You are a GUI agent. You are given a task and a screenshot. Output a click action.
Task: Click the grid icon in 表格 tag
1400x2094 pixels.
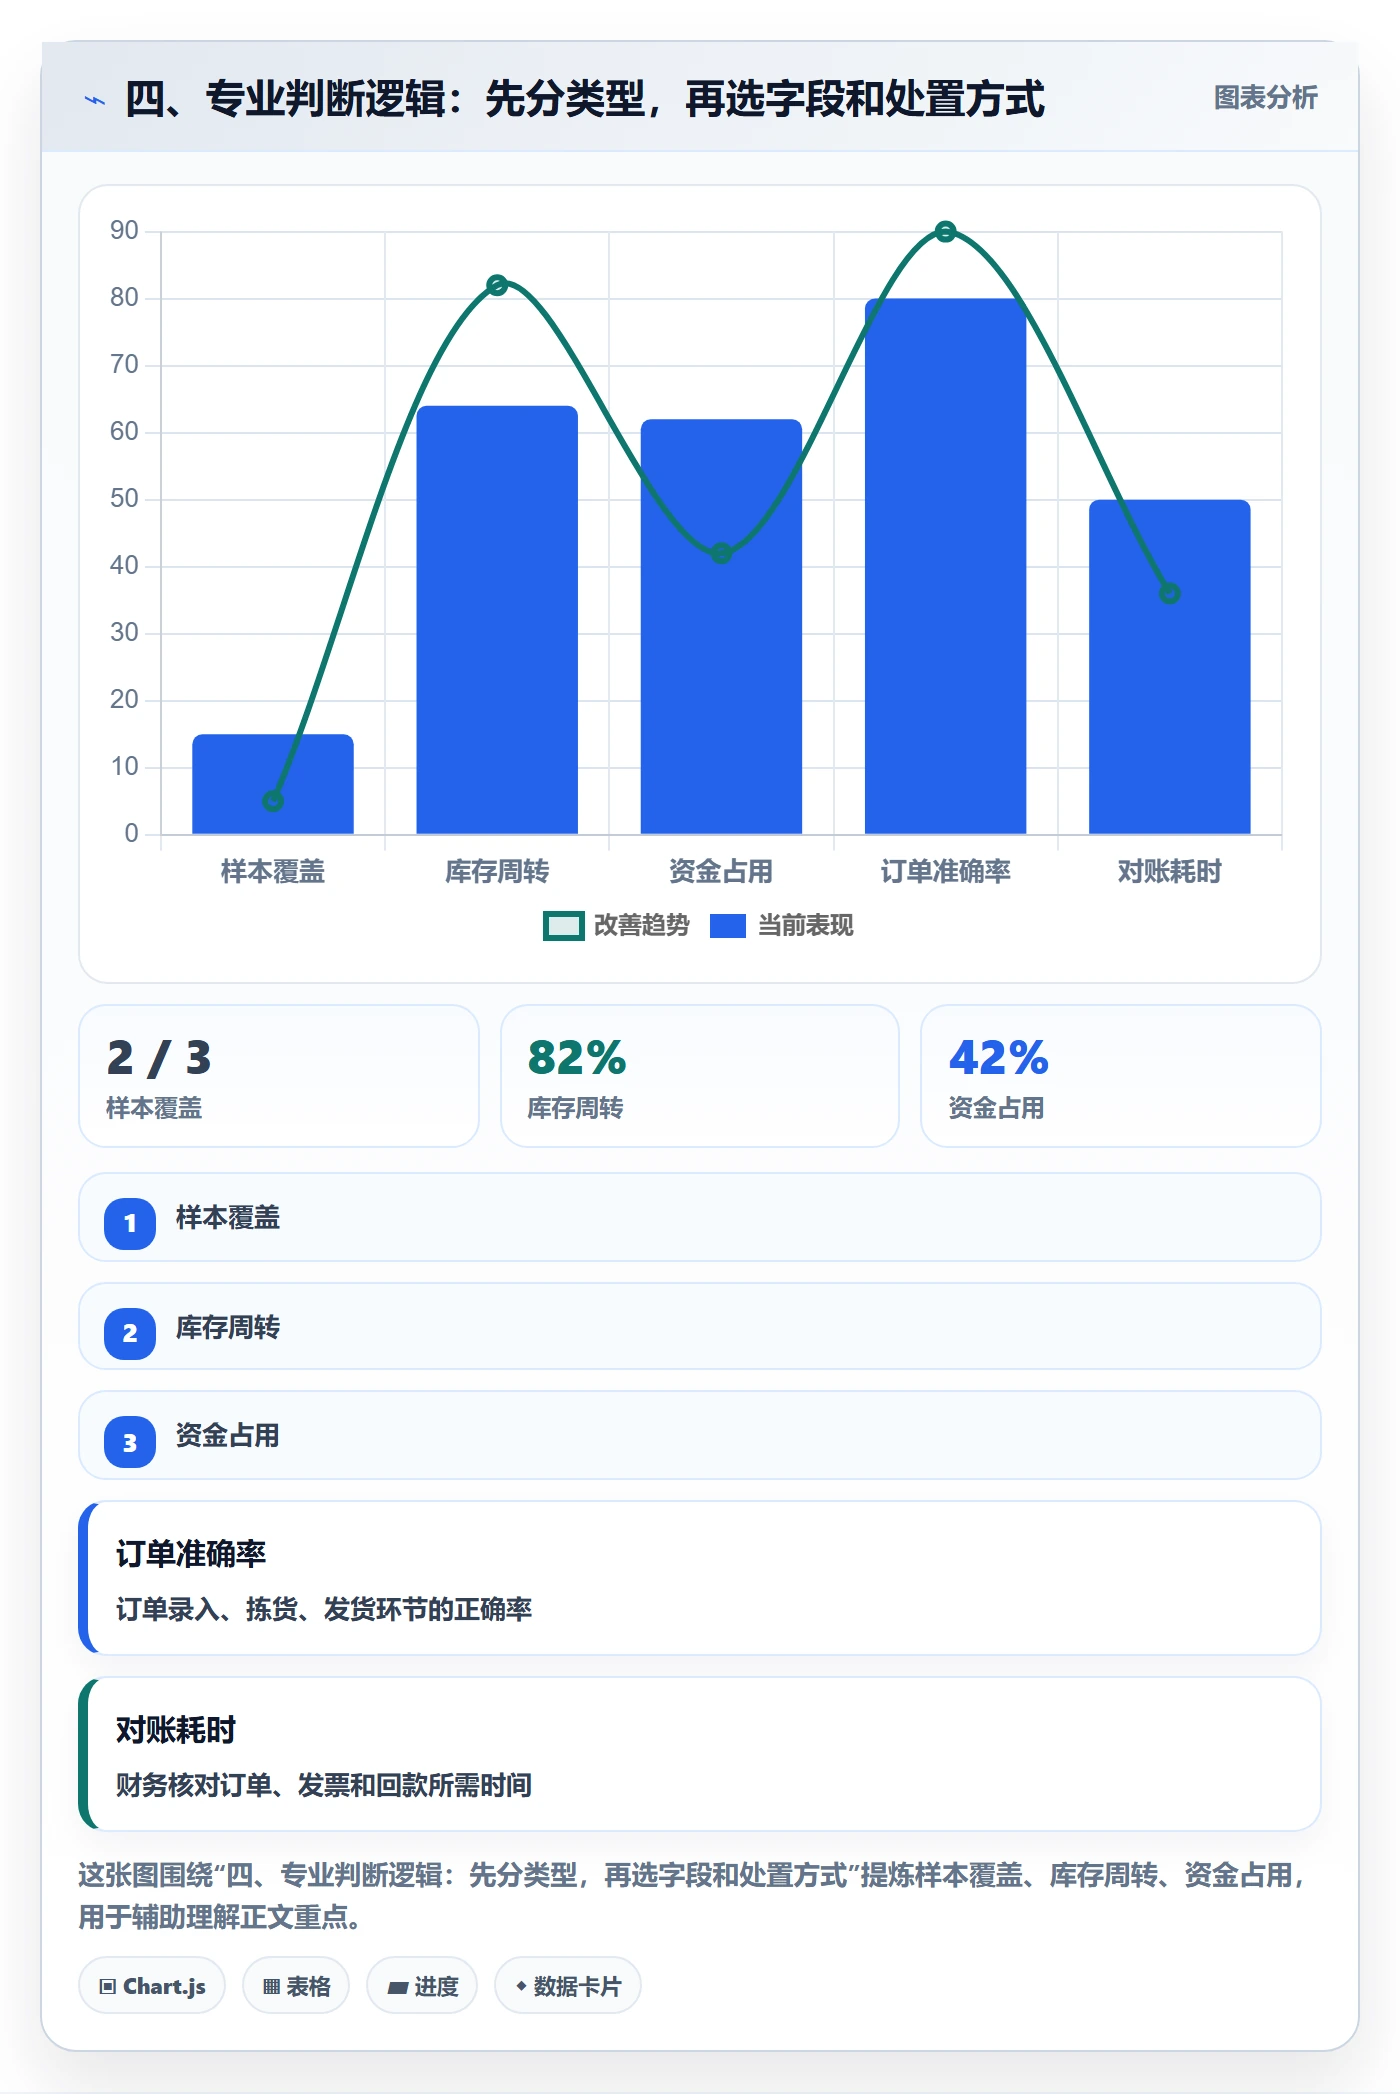click(271, 1987)
